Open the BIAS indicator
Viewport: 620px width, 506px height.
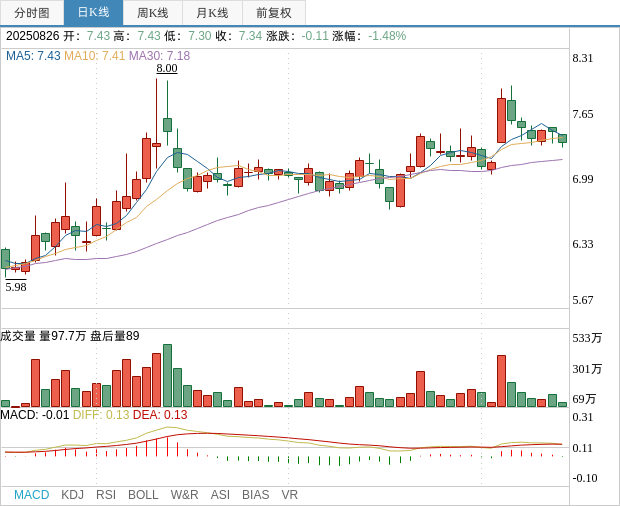coord(255,495)
